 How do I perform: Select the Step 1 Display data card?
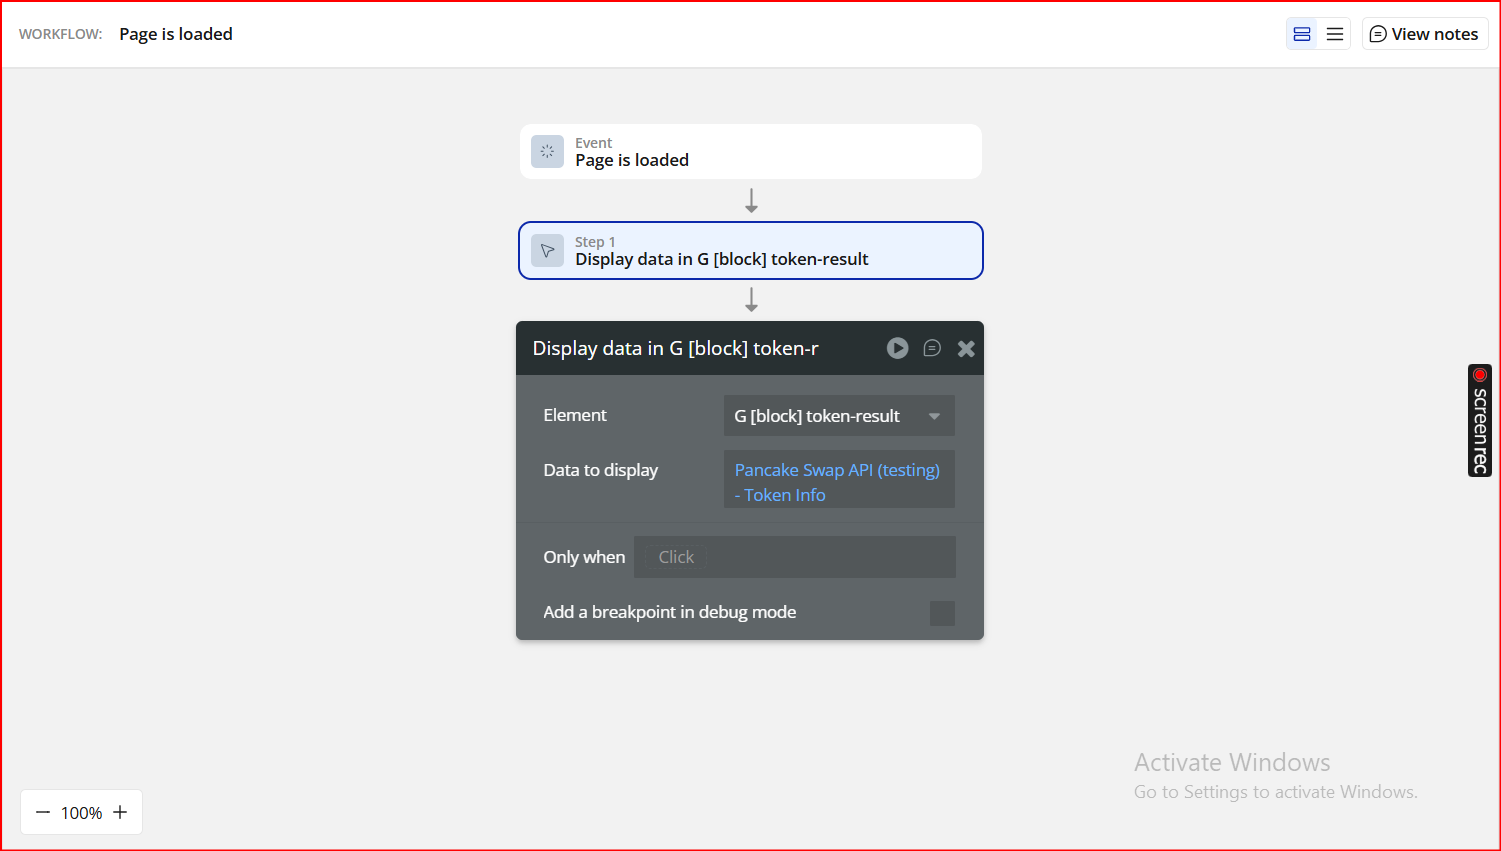750,251
